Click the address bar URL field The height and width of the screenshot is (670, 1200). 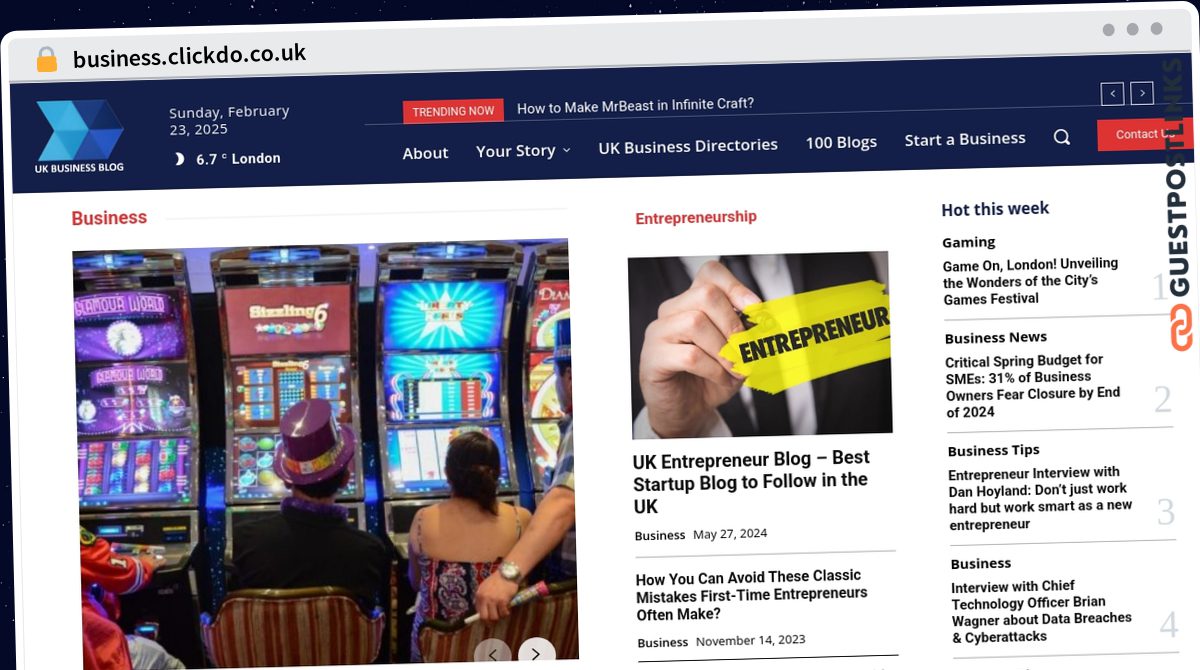click(190, 57)
